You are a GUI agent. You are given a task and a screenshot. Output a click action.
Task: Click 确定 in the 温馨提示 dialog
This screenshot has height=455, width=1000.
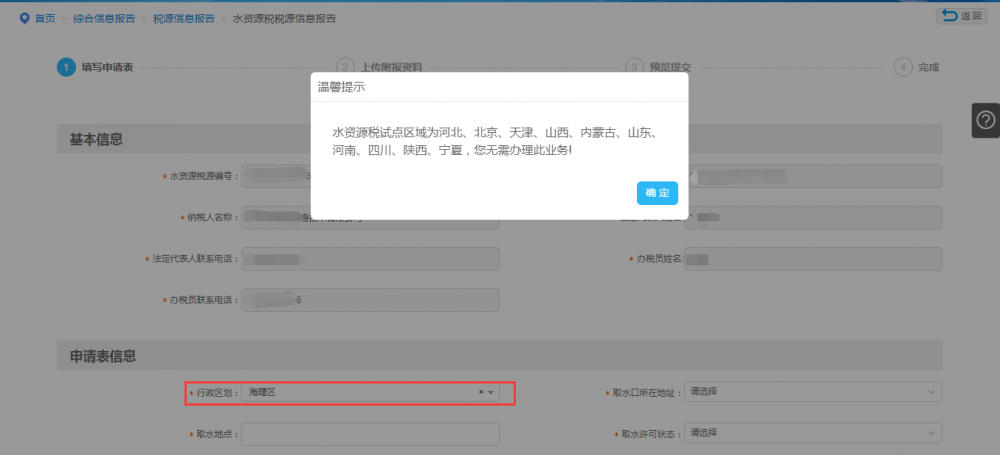(657, 193)
